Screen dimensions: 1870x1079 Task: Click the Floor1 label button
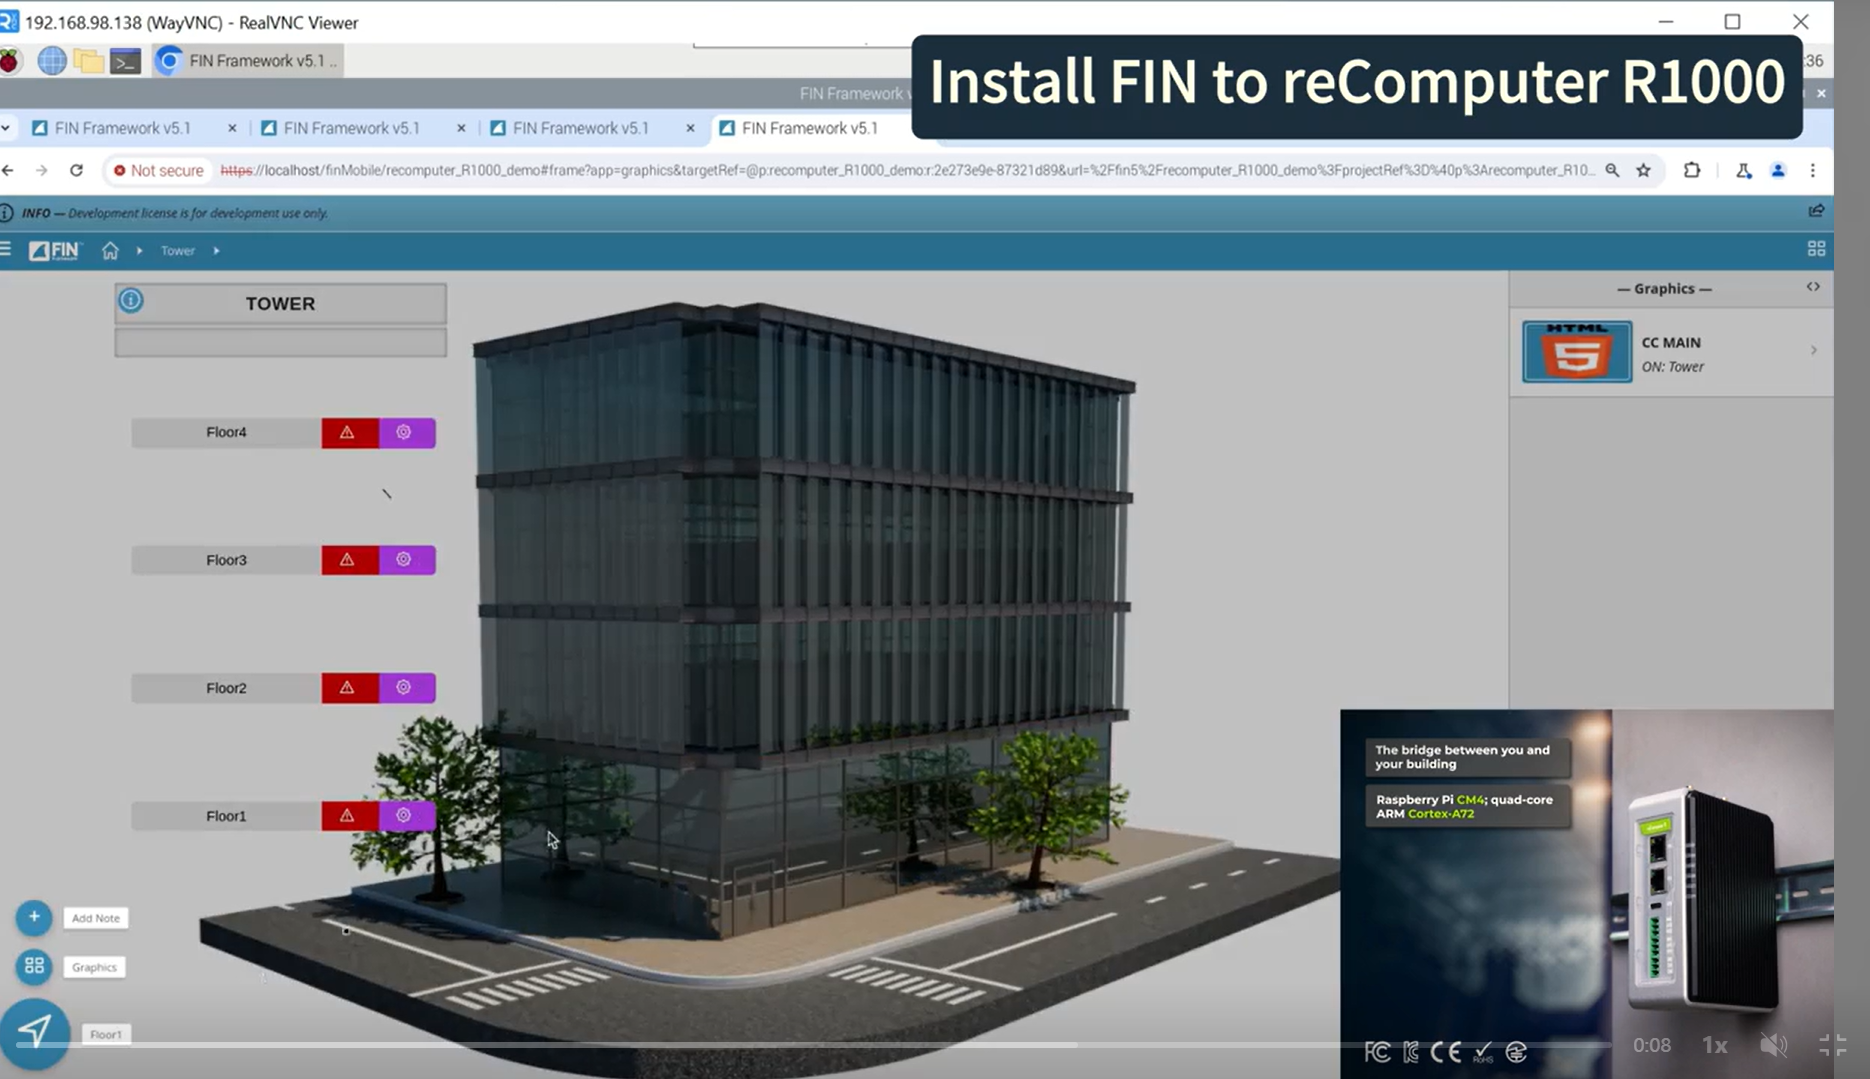pos(226,816)
